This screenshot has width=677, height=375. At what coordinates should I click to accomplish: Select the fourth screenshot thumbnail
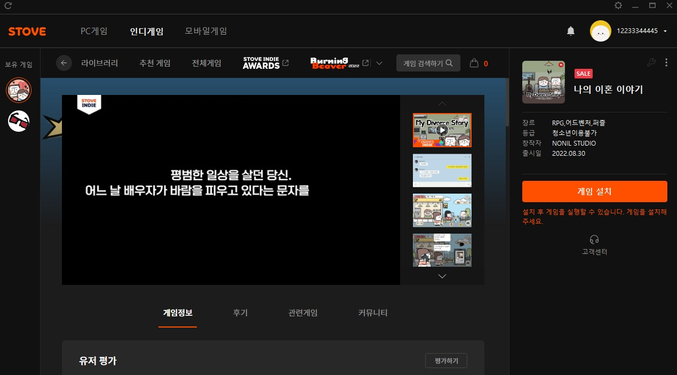[442, 250]
